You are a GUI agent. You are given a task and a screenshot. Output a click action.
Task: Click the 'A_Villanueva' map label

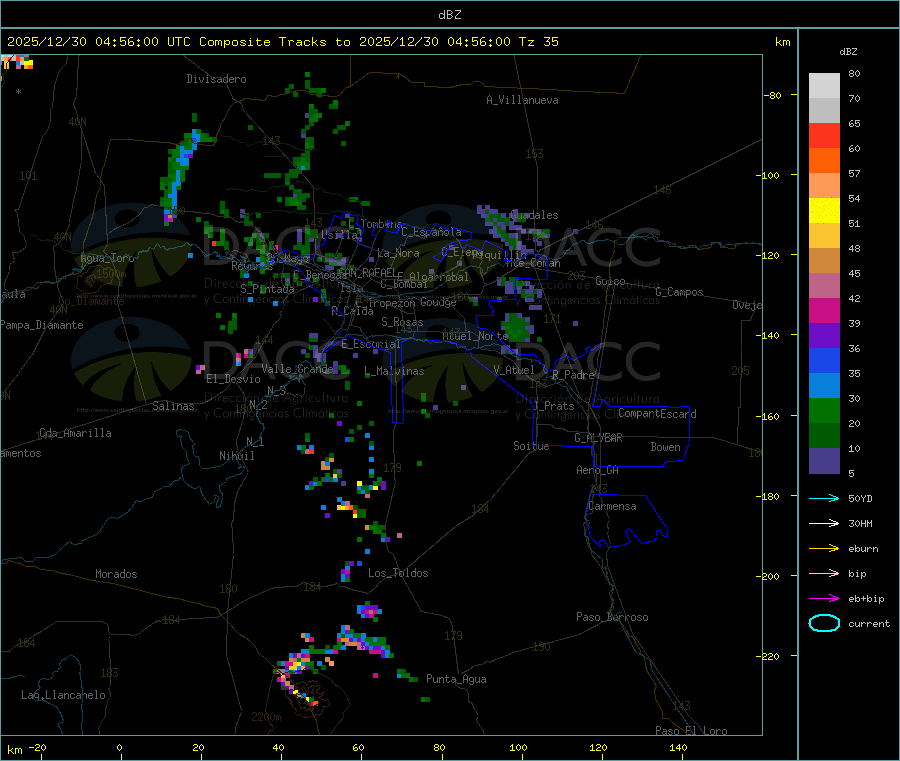[x=522, y=100]
